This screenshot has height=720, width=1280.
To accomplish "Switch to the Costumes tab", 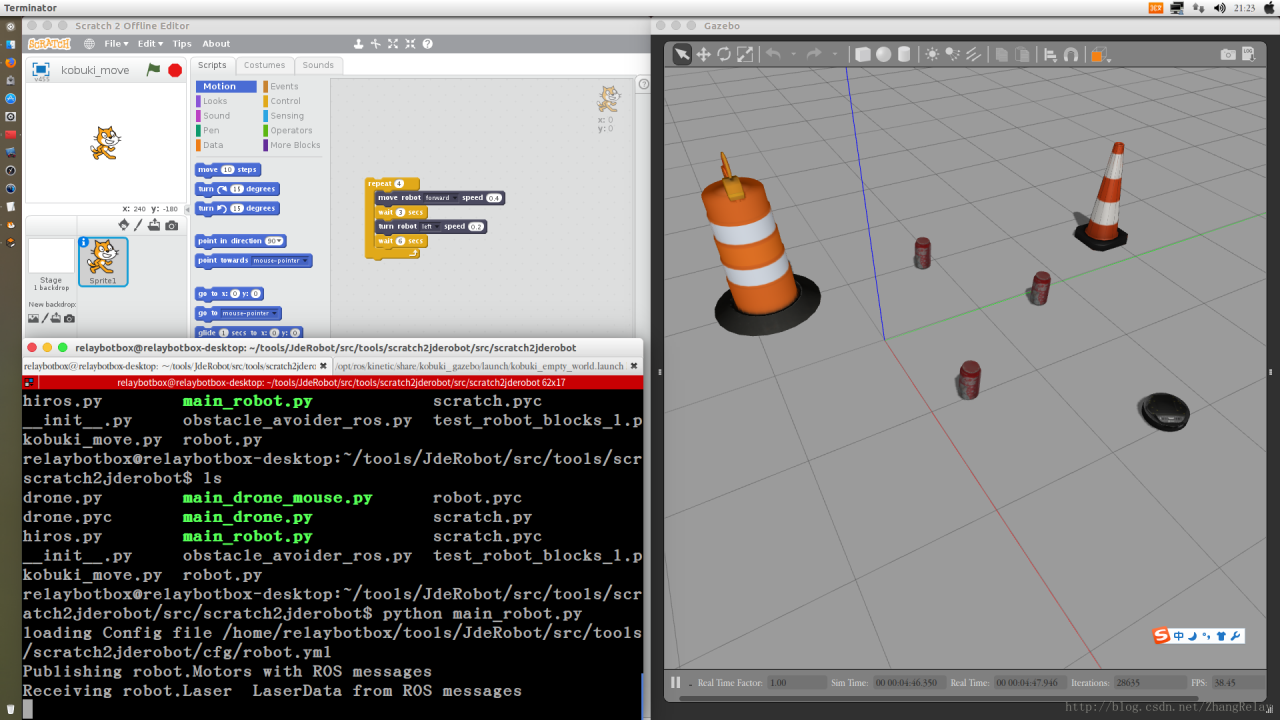I will point(264,65).
